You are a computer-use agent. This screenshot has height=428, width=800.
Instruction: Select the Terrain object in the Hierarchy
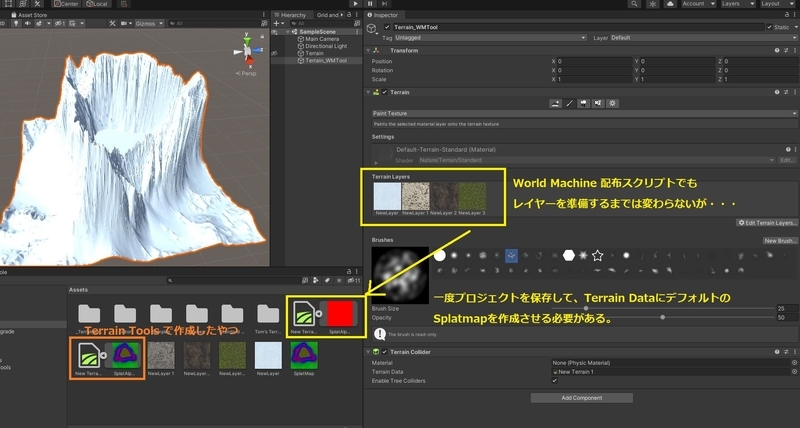[x=314, y=53]
